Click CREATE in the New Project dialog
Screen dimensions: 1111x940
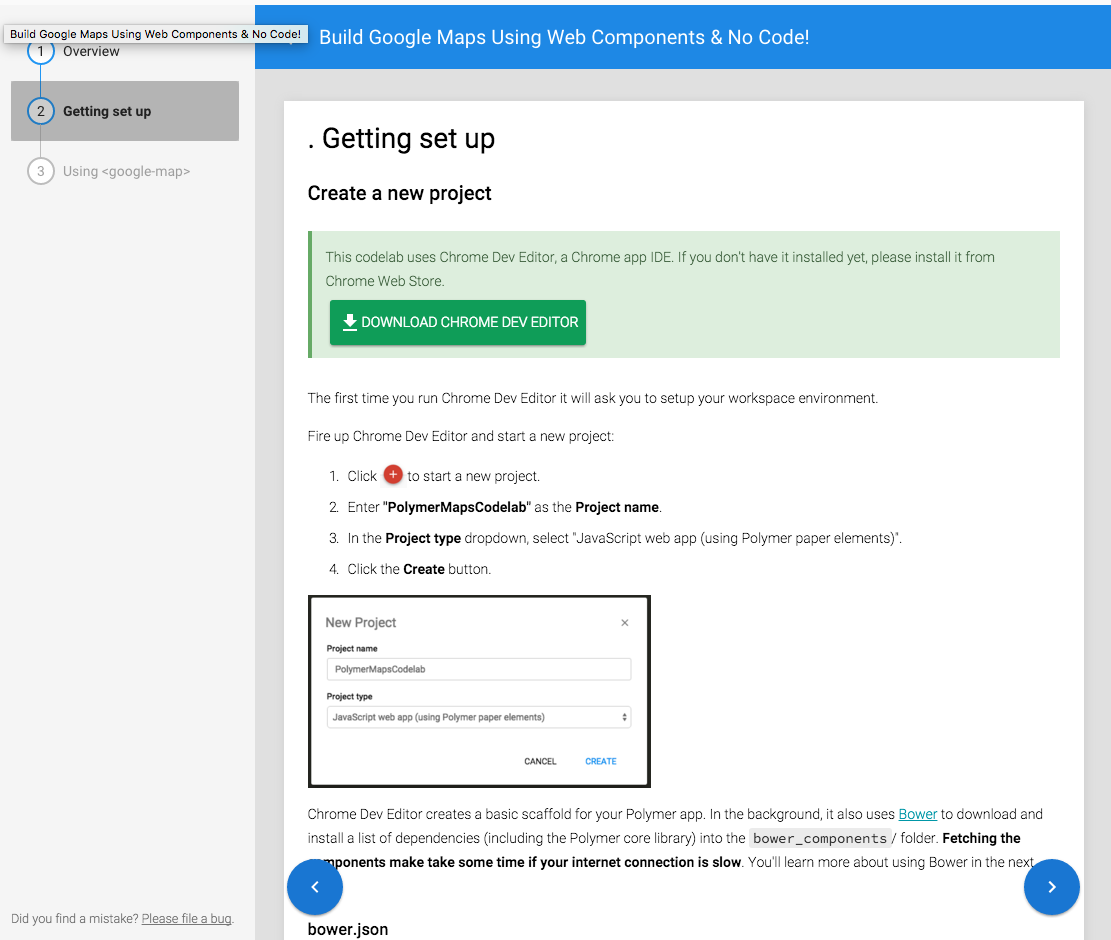coord(601,761)
